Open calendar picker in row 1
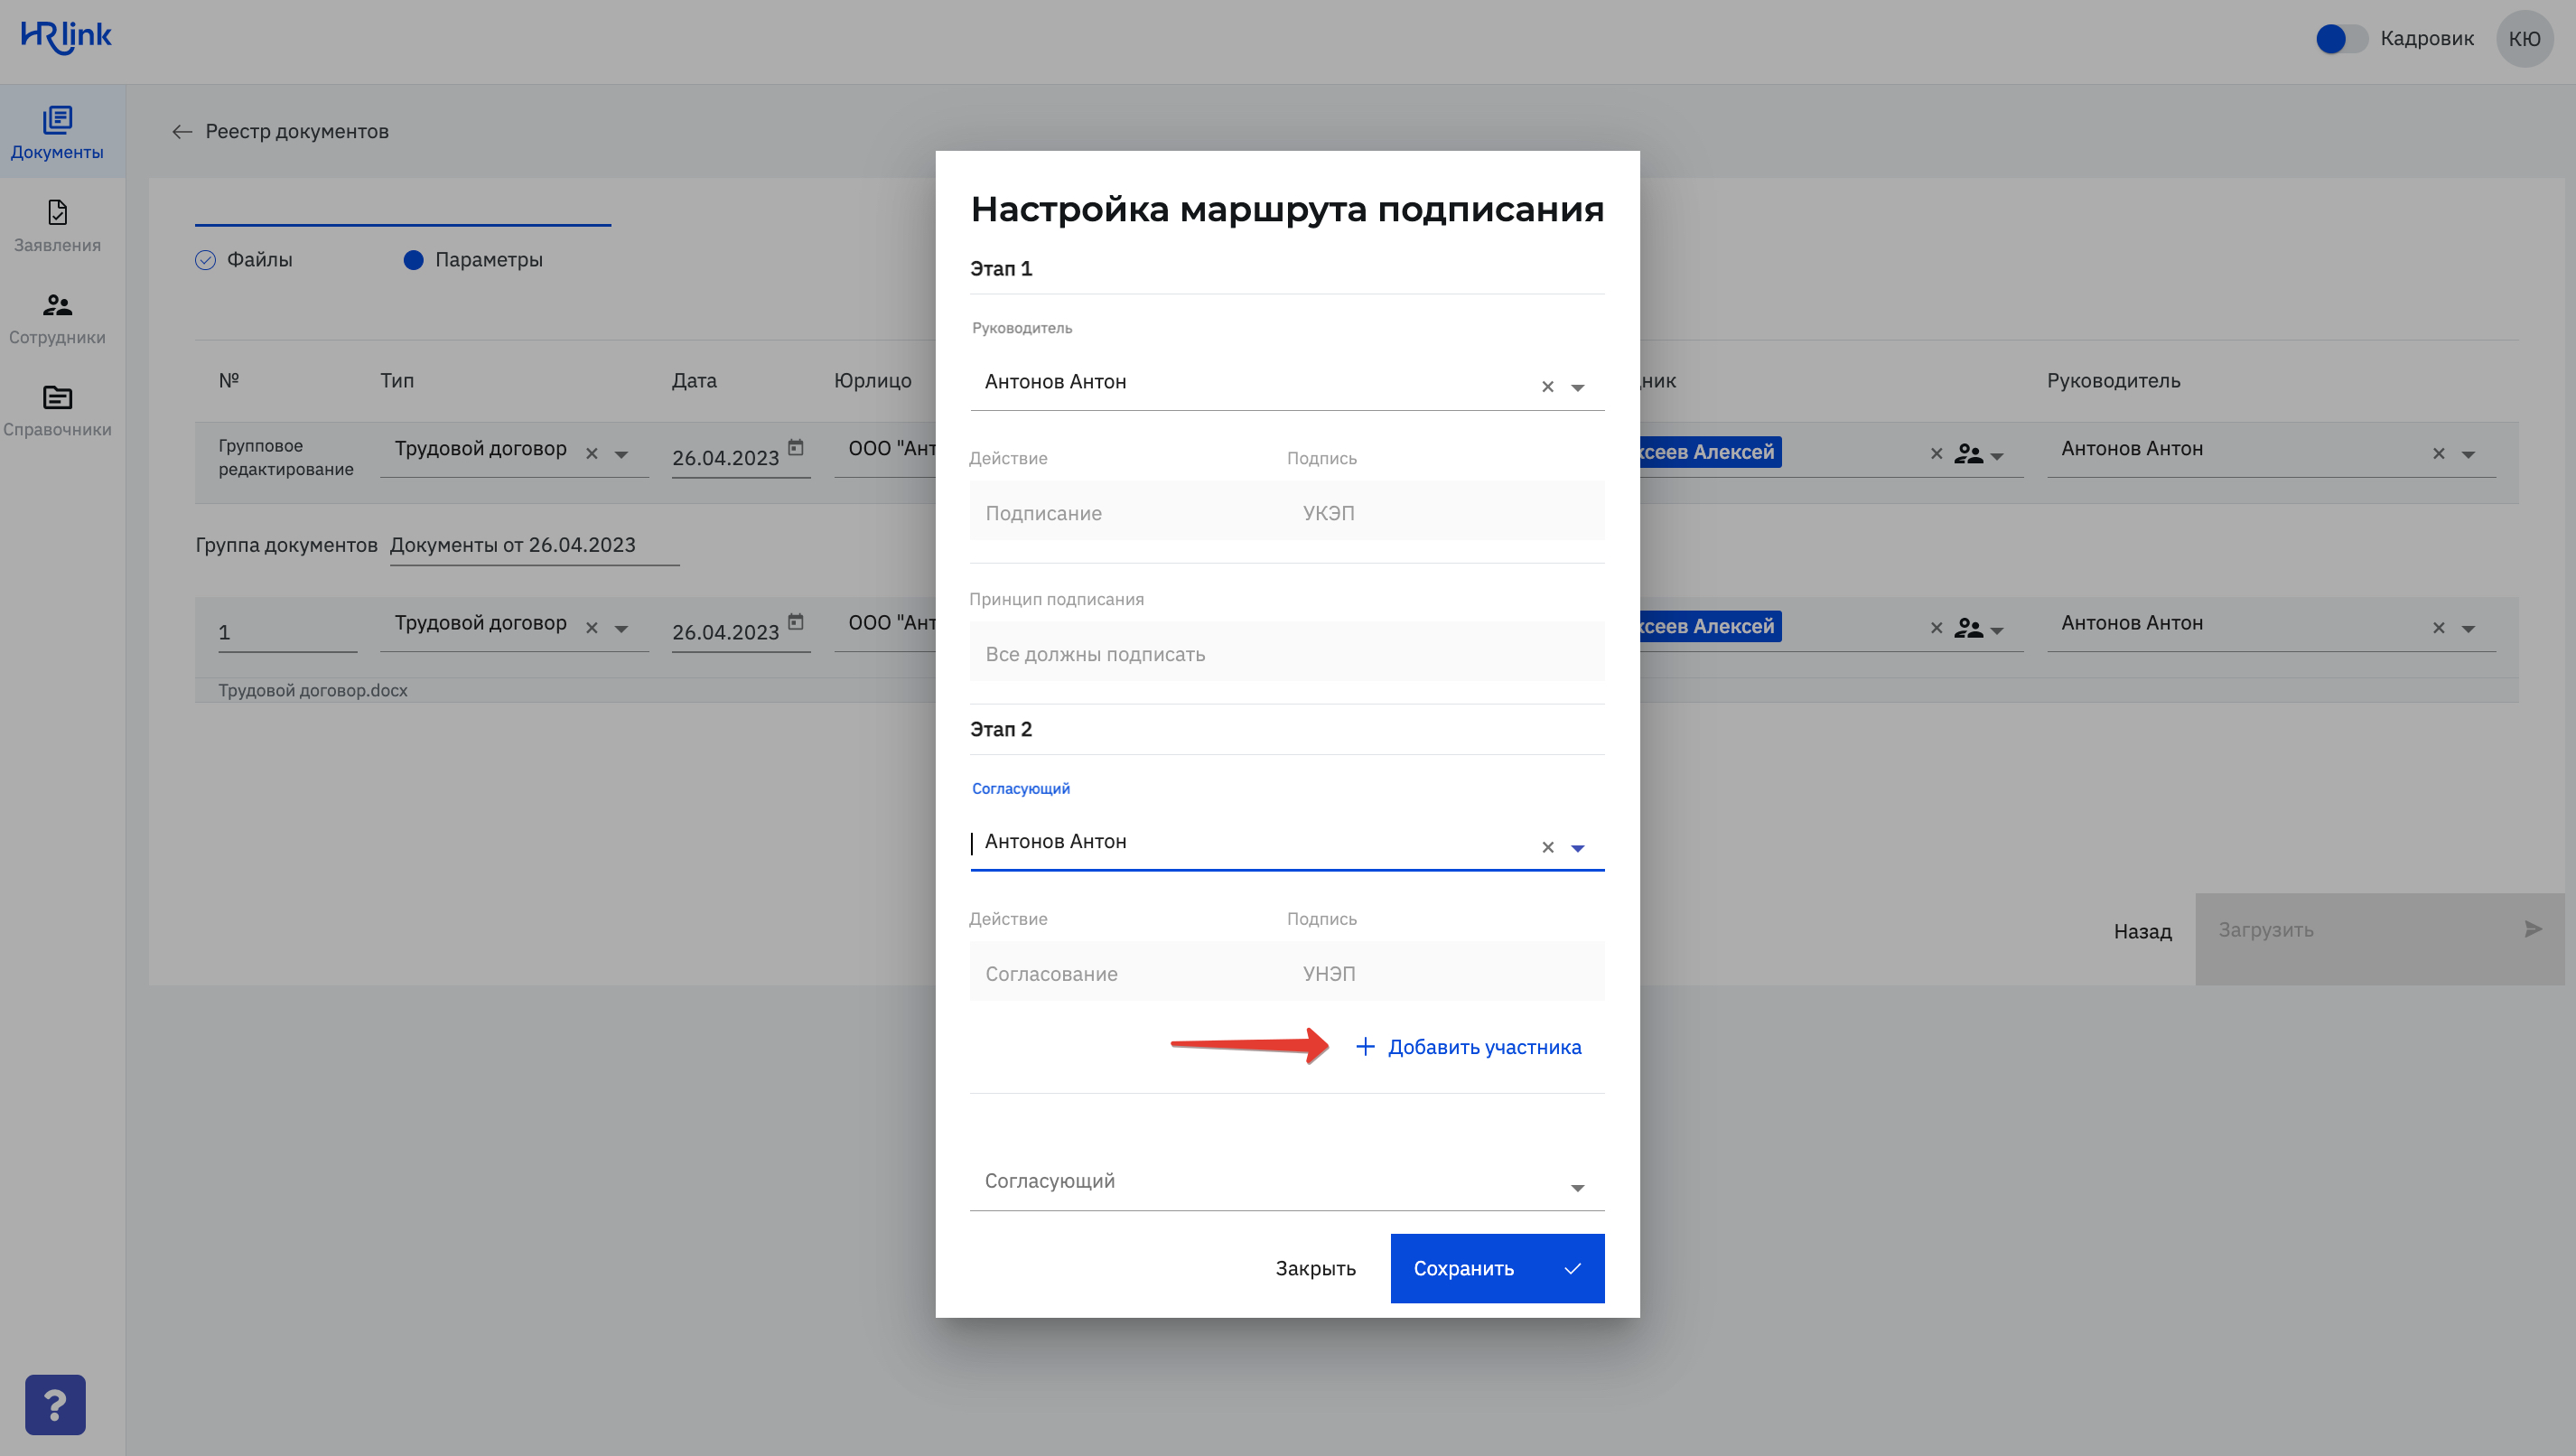The height and width of the screenshot is (1456, 2576). (795, 622)
